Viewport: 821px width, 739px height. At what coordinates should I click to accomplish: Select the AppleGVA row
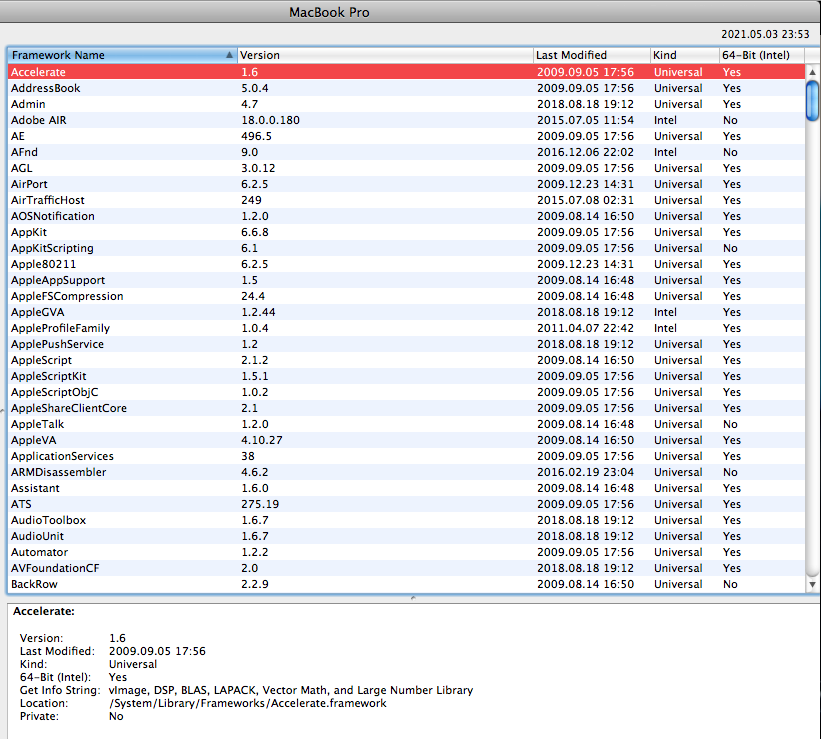[x=406, y=312]
